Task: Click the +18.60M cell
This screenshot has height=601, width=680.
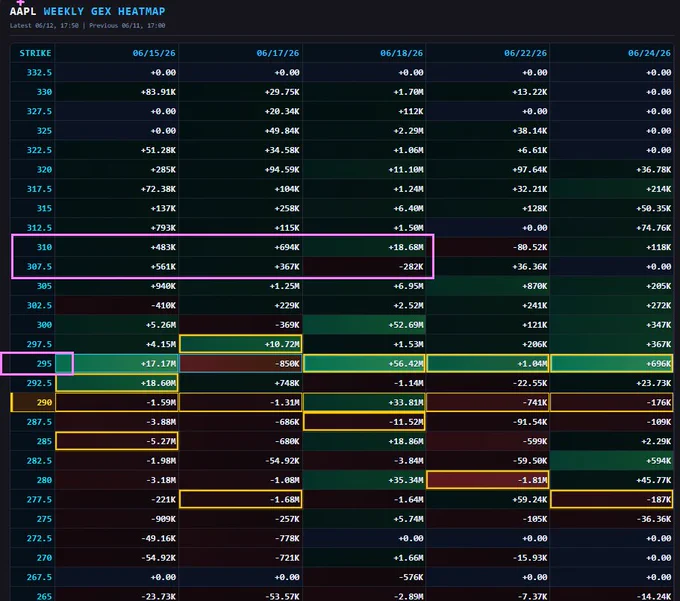Action: coord(117,383)
